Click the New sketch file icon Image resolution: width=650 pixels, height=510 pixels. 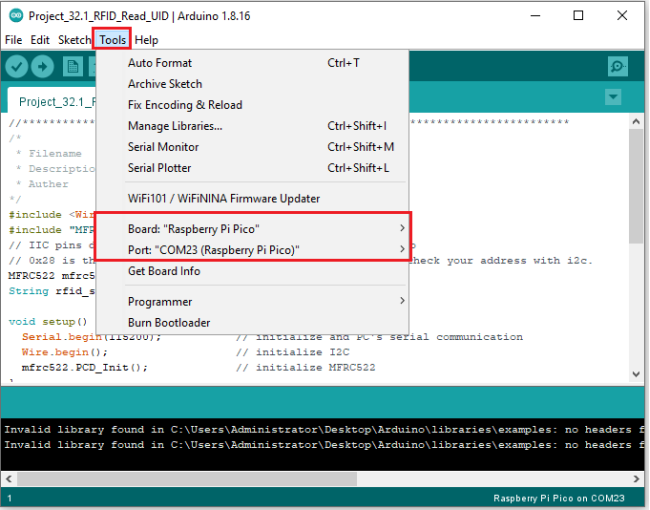[73, 66]
